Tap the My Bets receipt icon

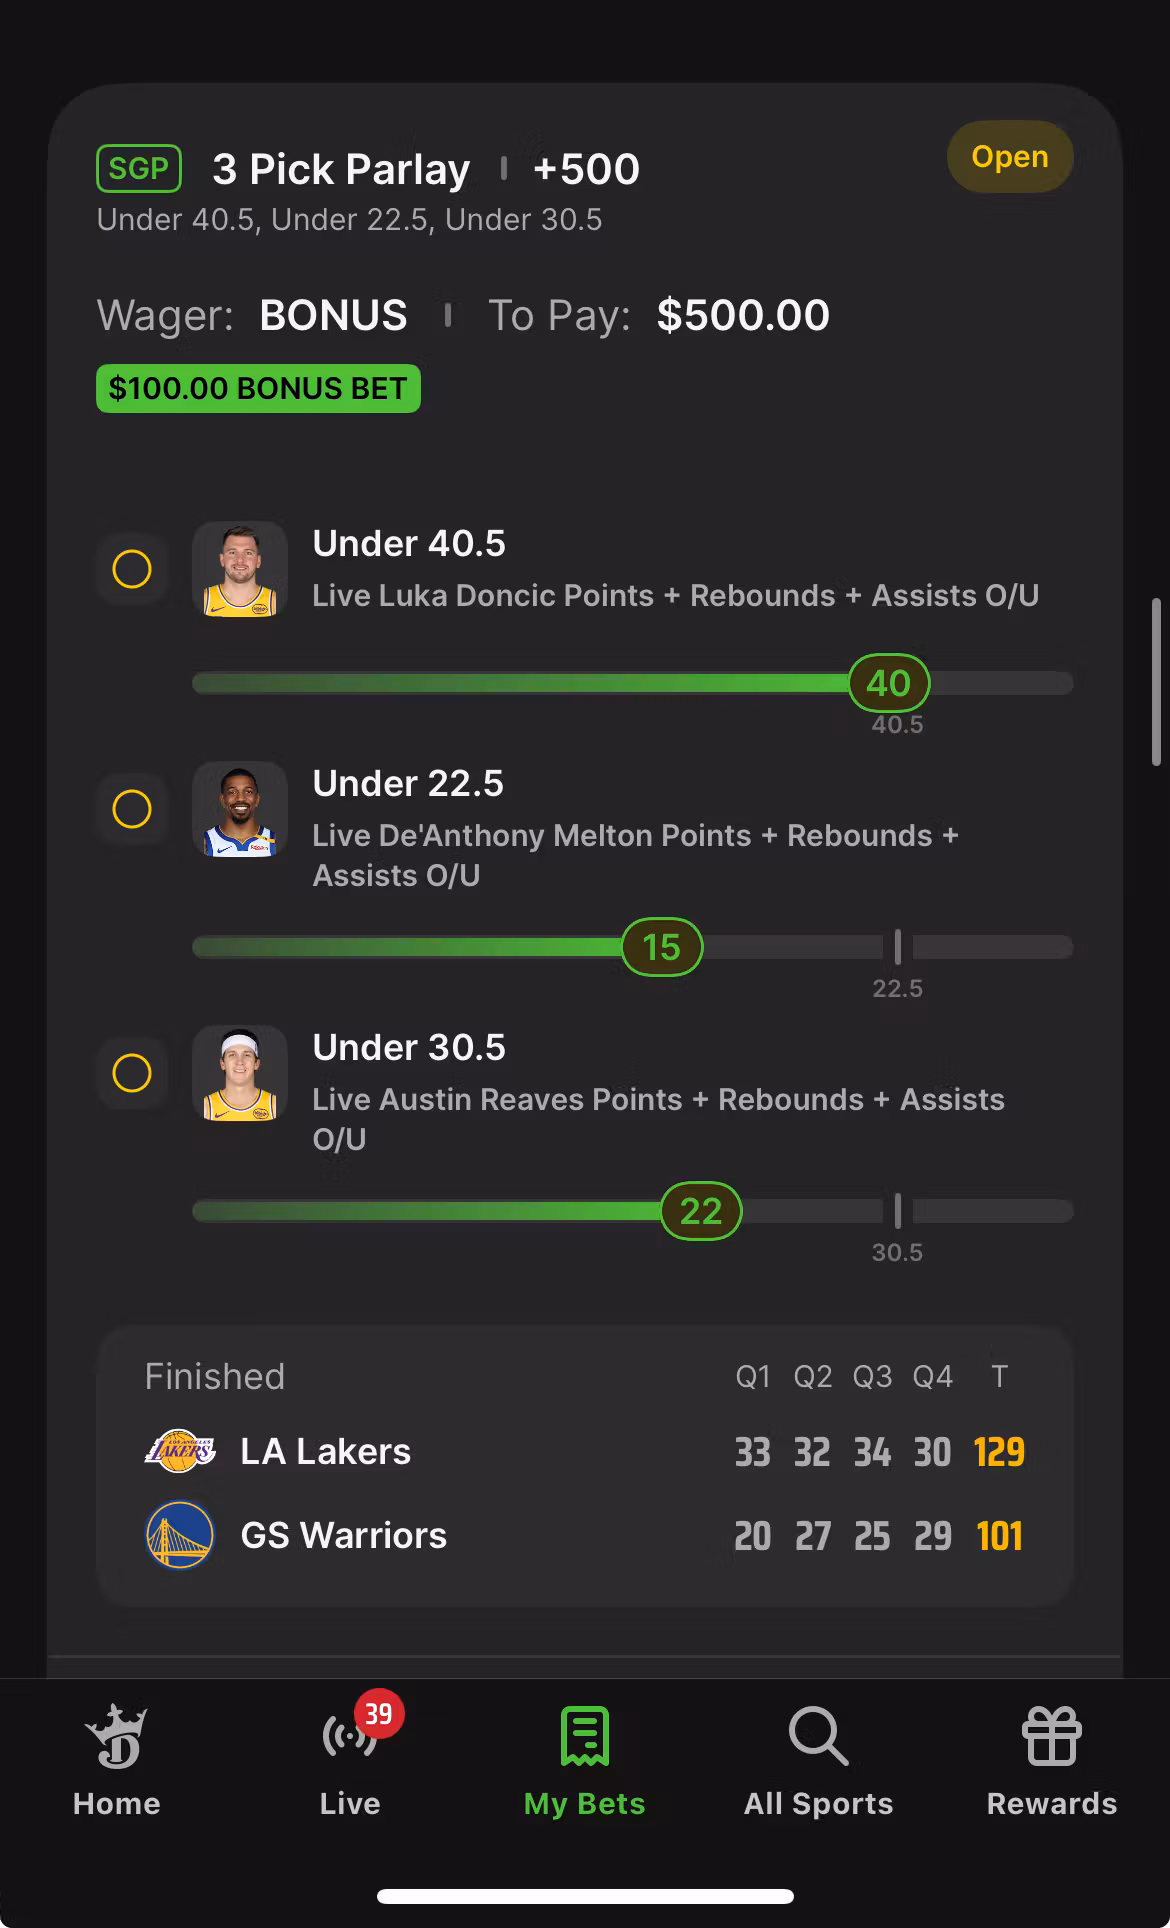(x=585, y=1737)
